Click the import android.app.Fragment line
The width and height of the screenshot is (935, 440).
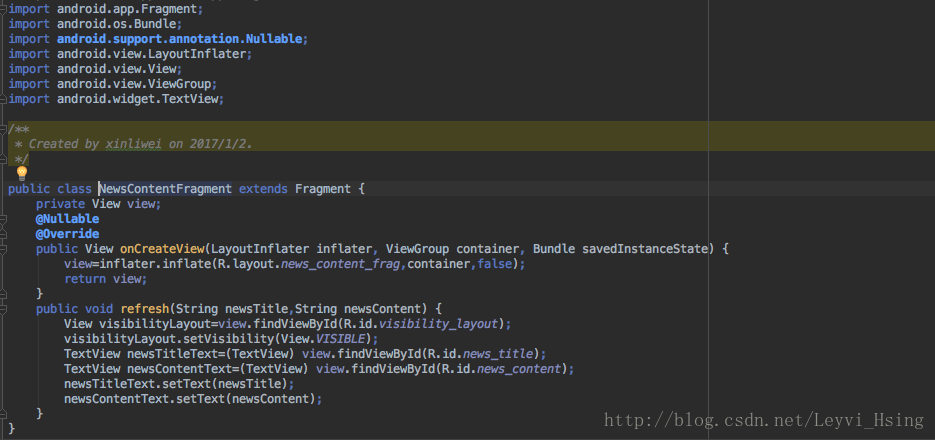(x=106, y=10)
